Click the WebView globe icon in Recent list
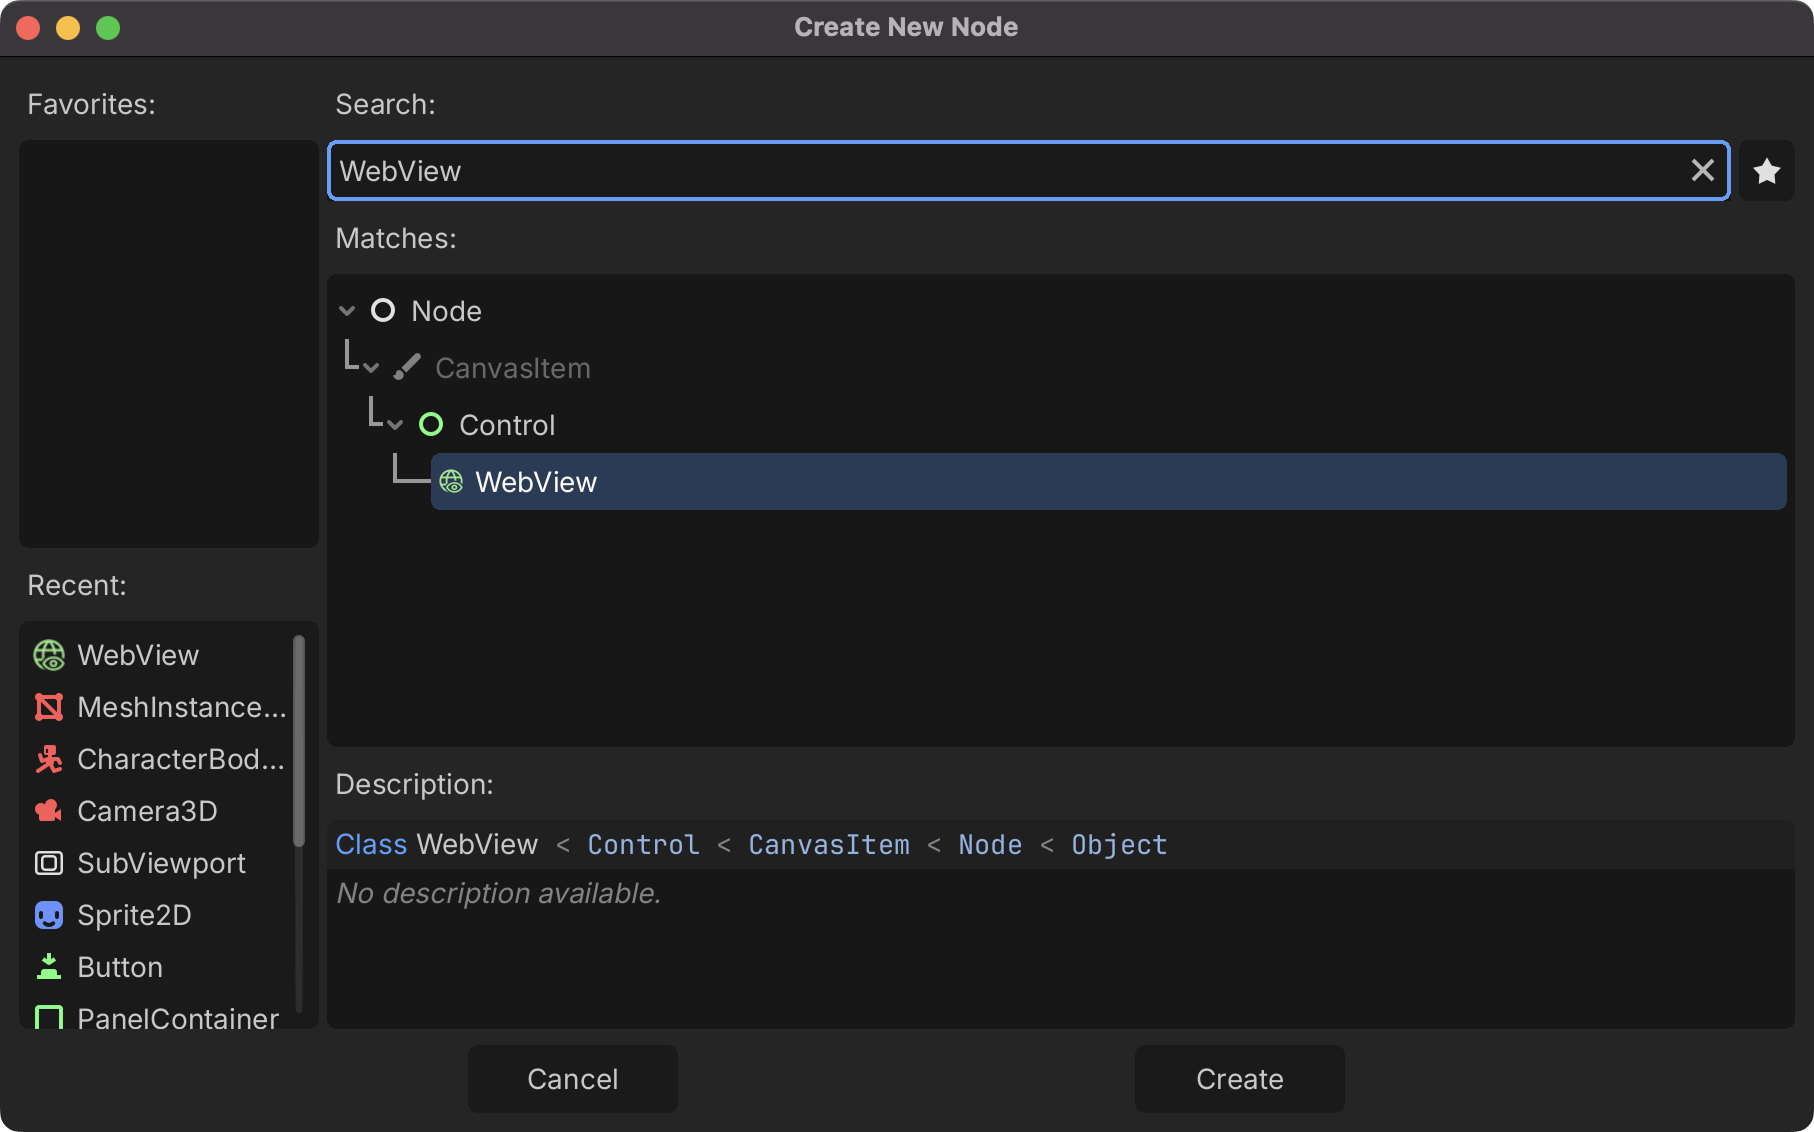 point(49,656)
